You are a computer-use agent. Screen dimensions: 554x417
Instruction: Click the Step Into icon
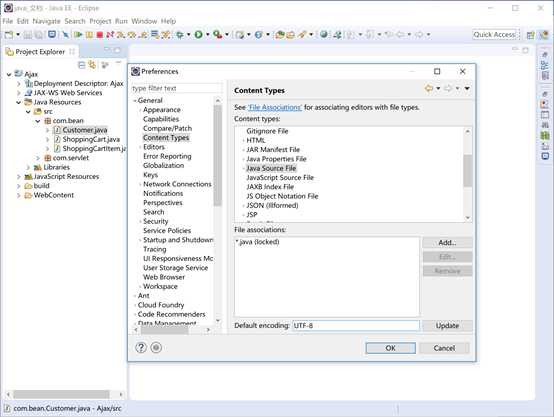point(121,35)
